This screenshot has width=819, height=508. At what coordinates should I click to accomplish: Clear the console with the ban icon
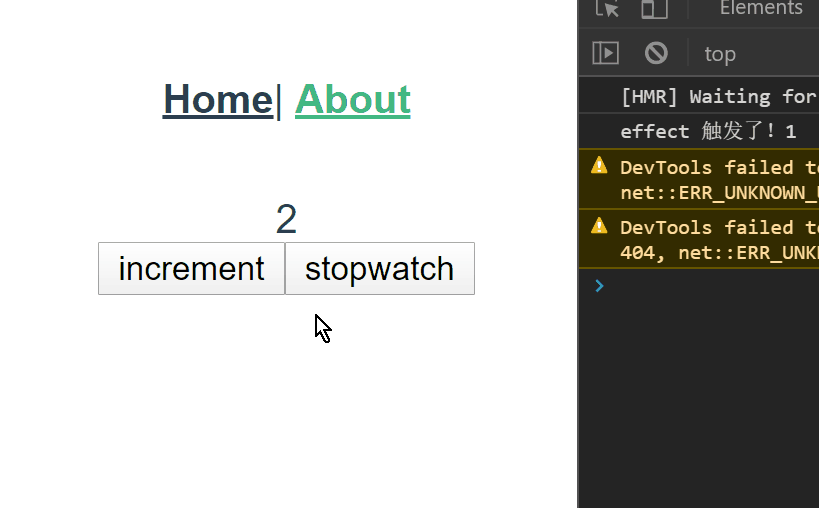656,53
